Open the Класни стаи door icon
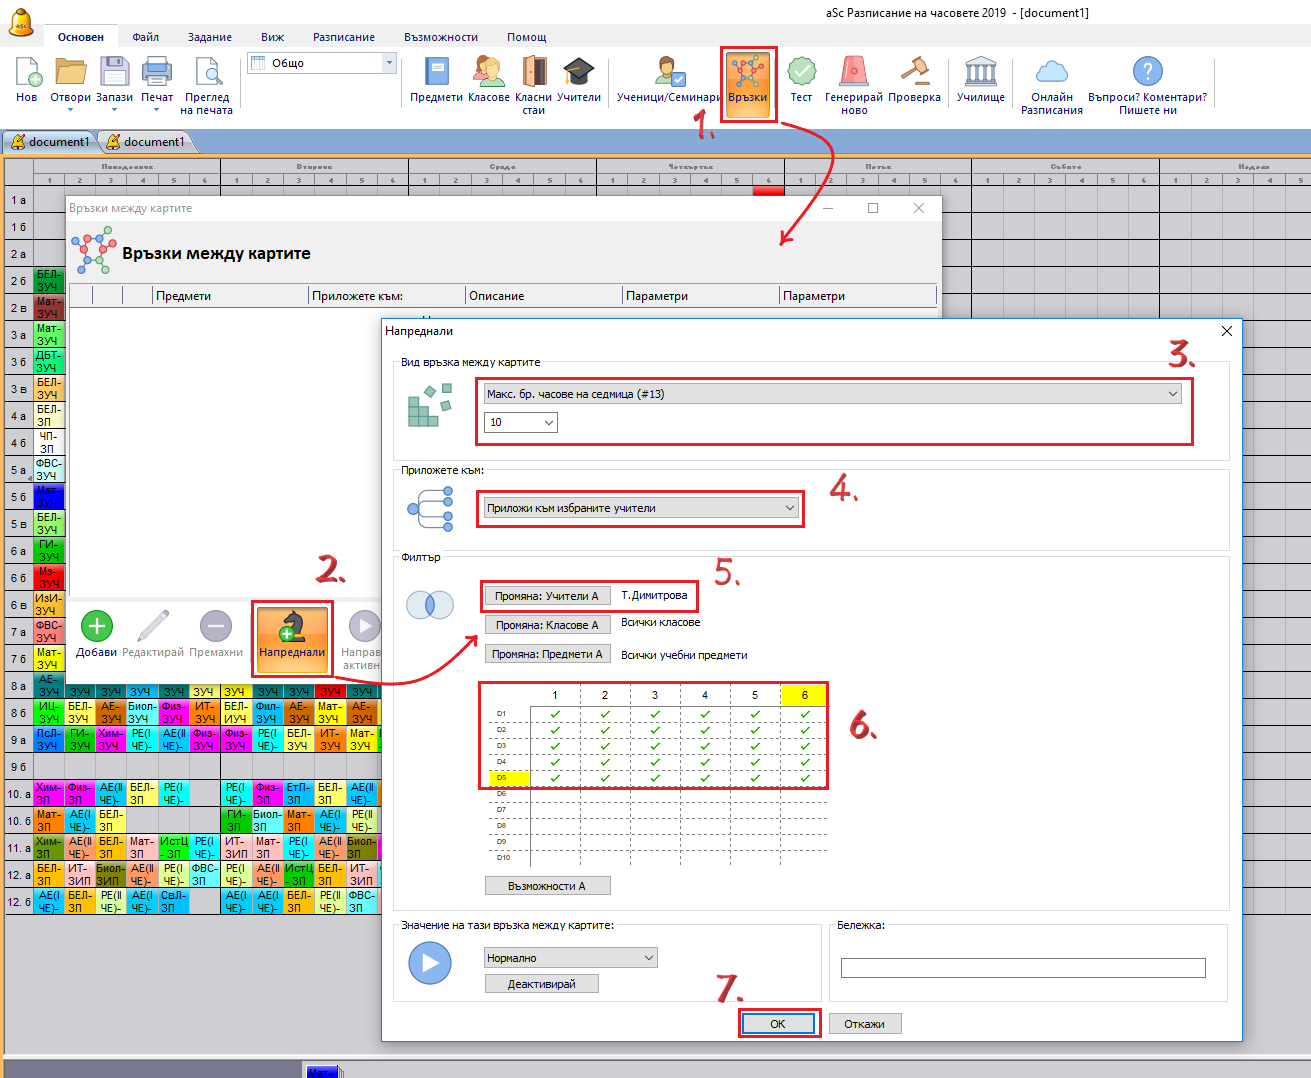 [x=534, y=72]
